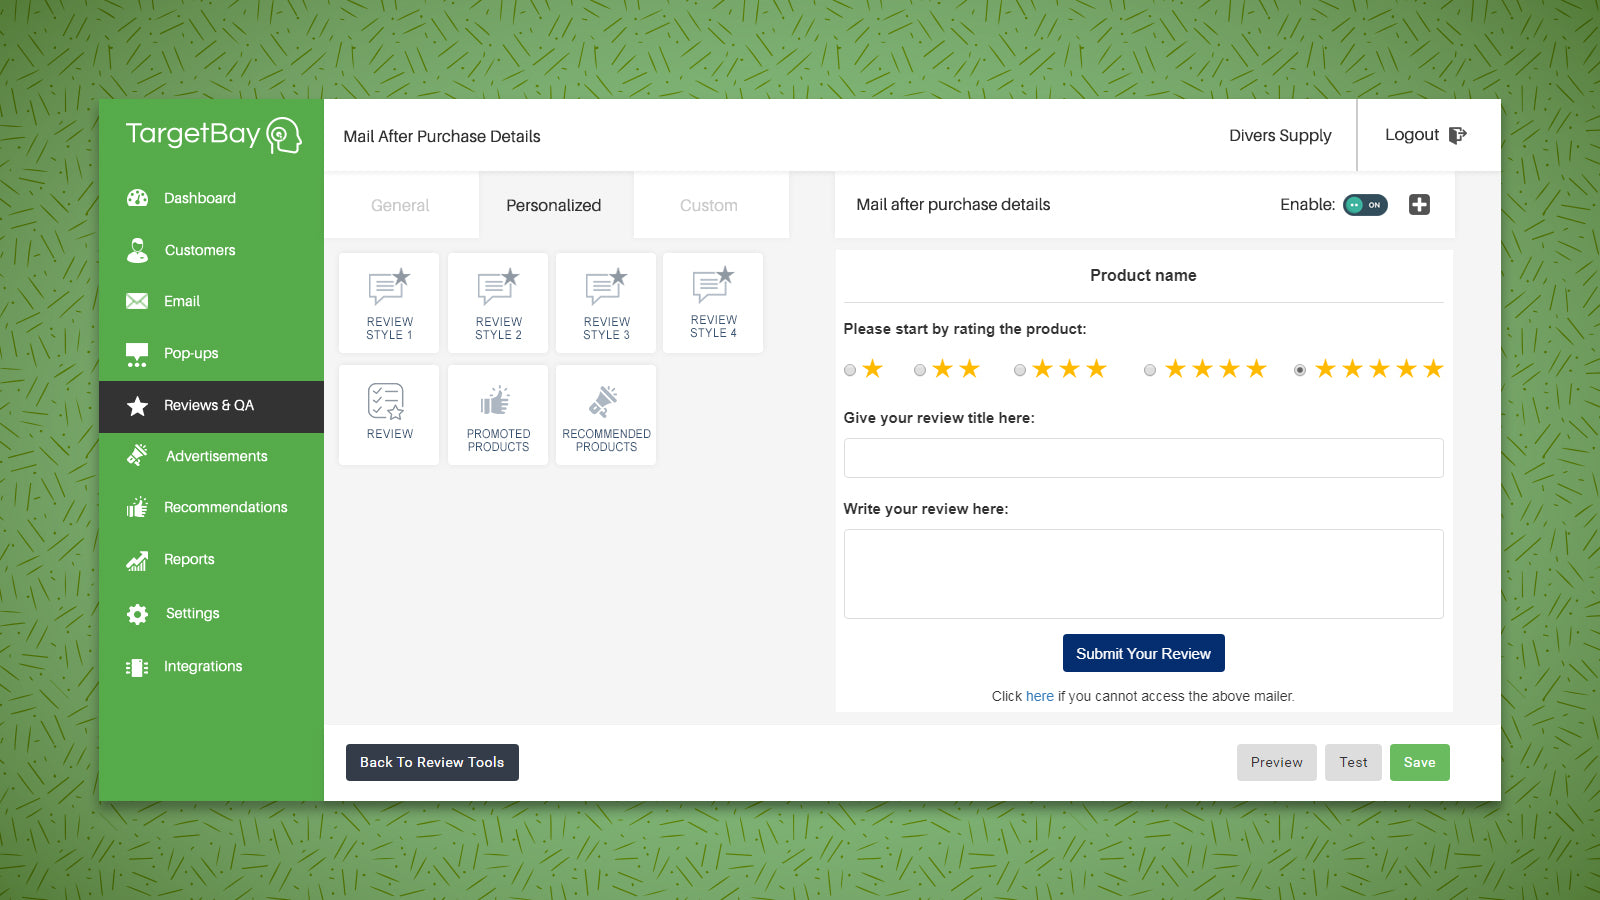Click the Product name heading
The height and width of the screenshot is (900, 1600).
click(x=1143, y=275)
